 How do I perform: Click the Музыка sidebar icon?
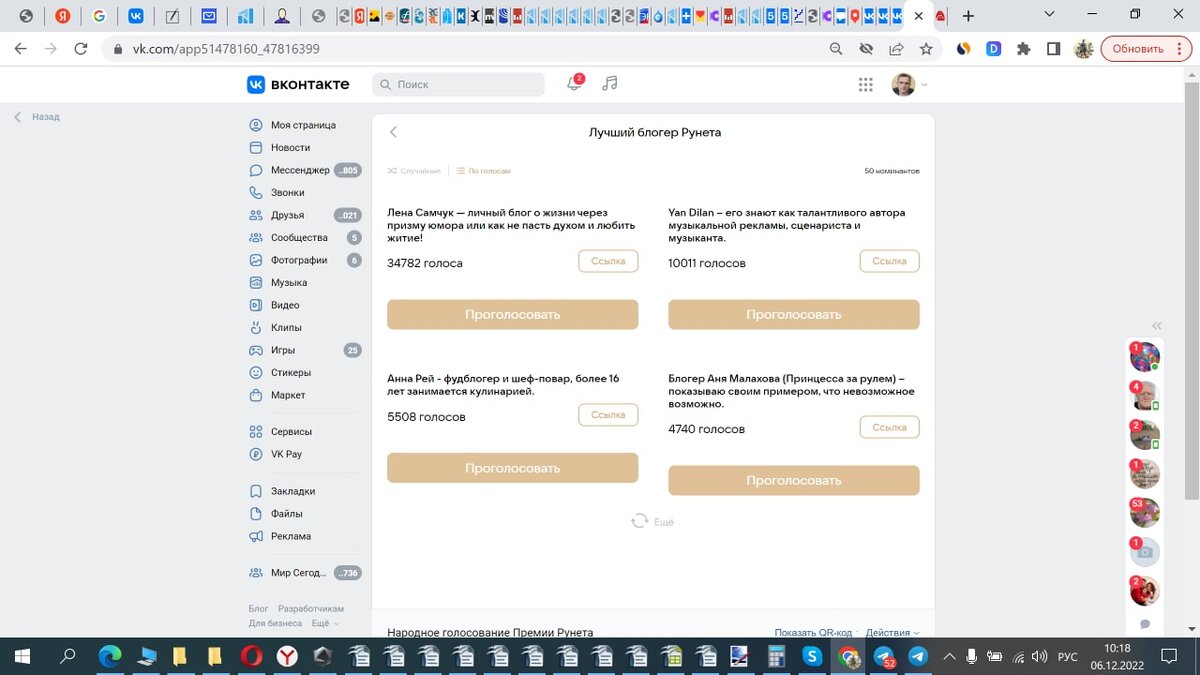256,282
